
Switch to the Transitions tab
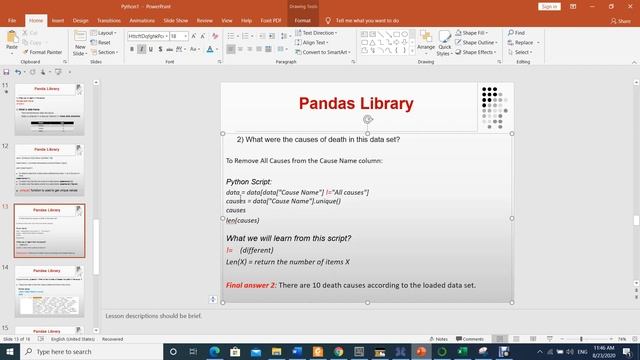tap(109, 20)
